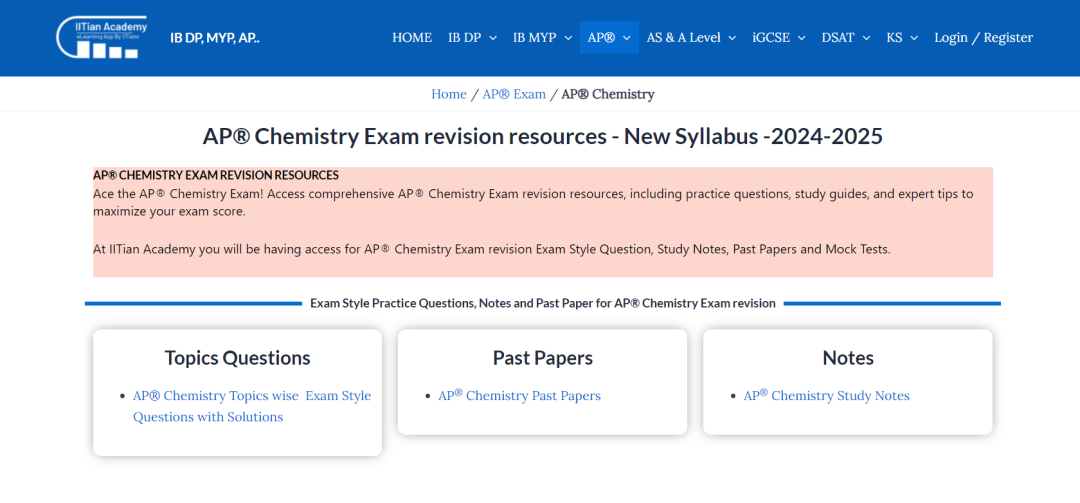Open the HOME menu item

(x=412, y=37)
